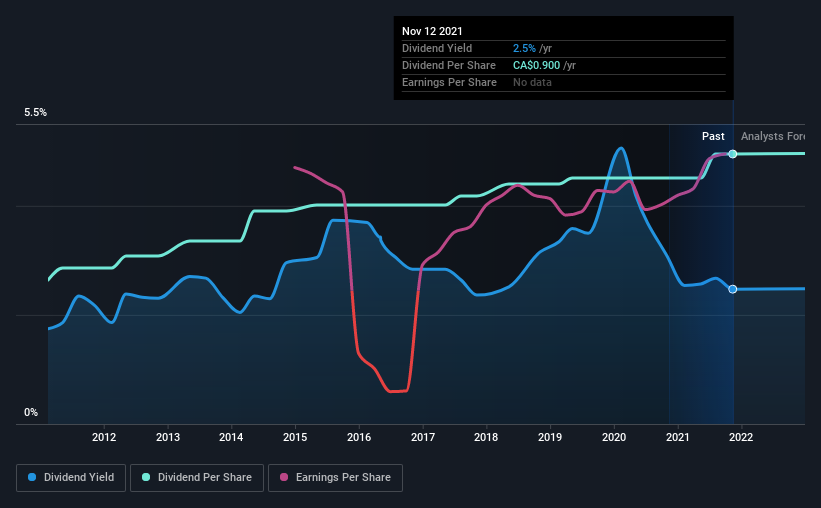Viewport: 821px width, 508px height.
Task: Click the blue Dividend Yield legend dot
Action: (x=32, y=477)
